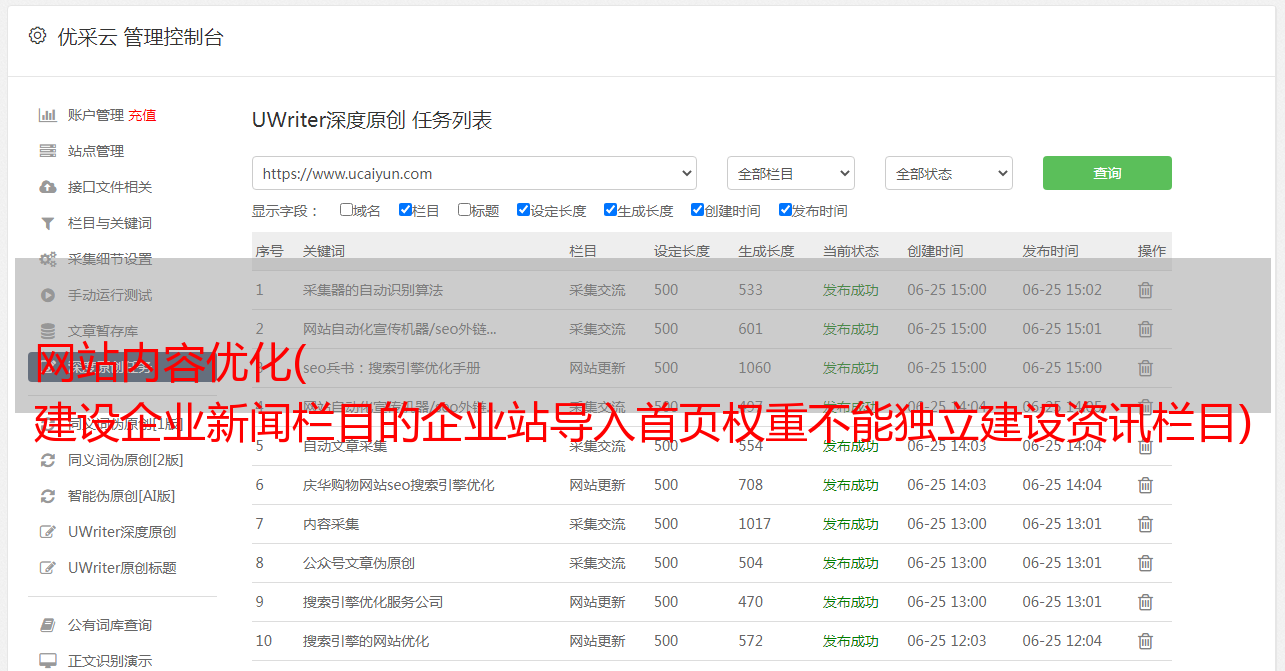Open the site URL dropdown

(474, 173)
